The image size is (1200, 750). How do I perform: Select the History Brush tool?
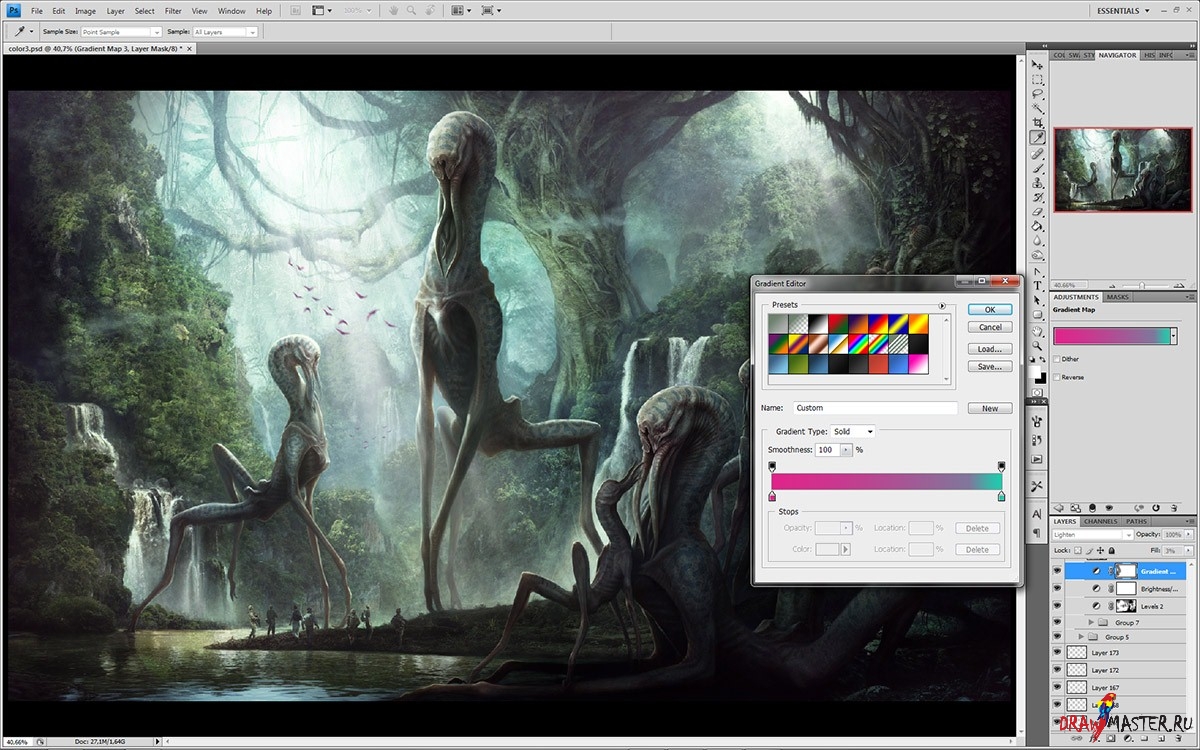point(1037,198)
